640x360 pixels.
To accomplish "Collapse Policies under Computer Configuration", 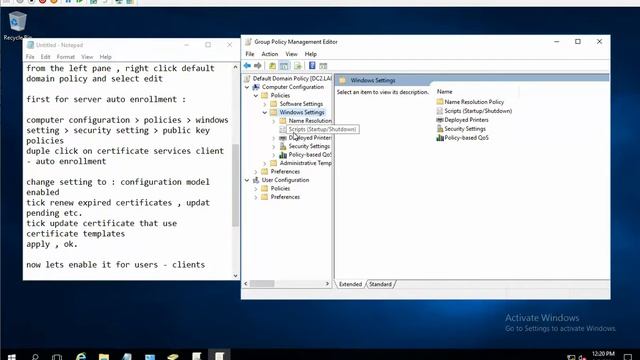I will [256, 96].
